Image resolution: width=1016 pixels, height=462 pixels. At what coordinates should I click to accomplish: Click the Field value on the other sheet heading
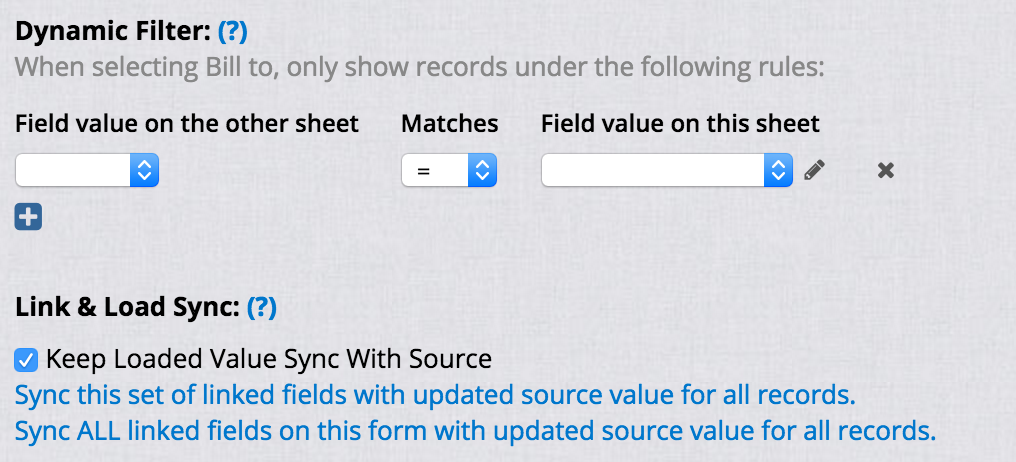tap(187, 123)
